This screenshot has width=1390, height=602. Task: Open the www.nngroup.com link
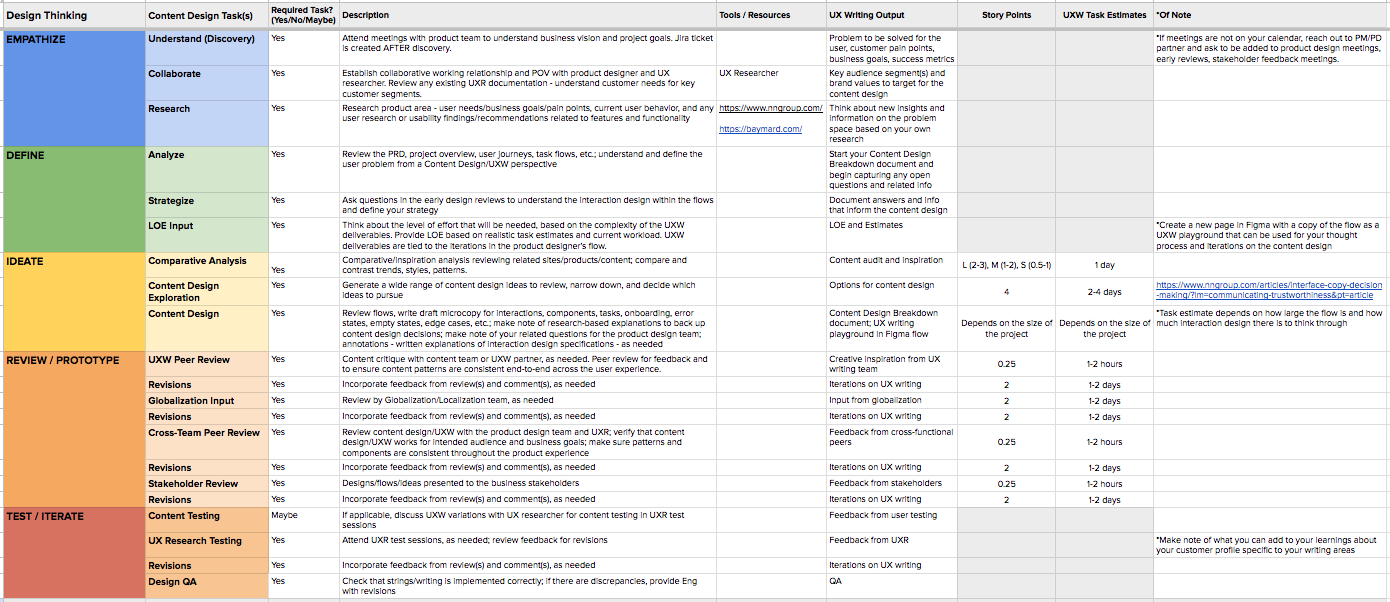point(770,108)
